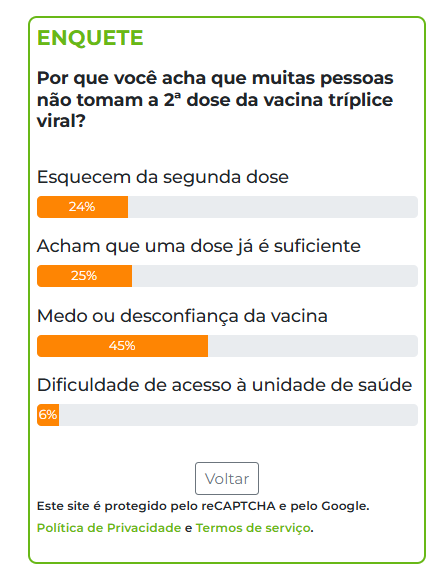
Task: Select 'Dificuldade de acesso à unidade de saúde'
Action: pos(224,385)
